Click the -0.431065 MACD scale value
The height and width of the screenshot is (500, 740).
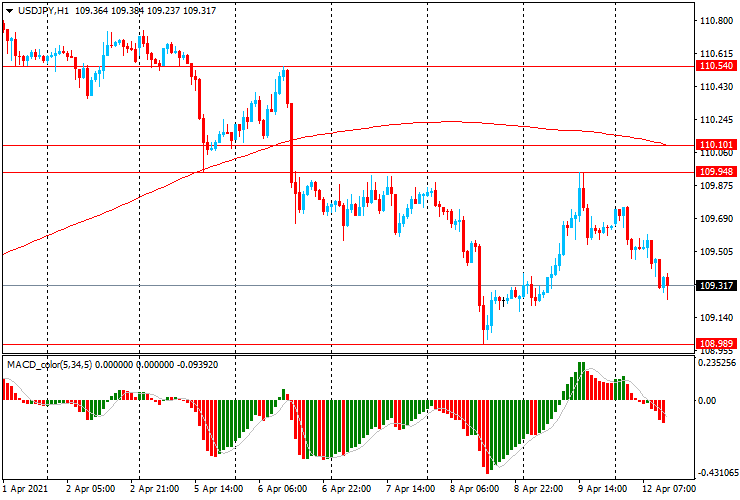(x=717, y=473)
